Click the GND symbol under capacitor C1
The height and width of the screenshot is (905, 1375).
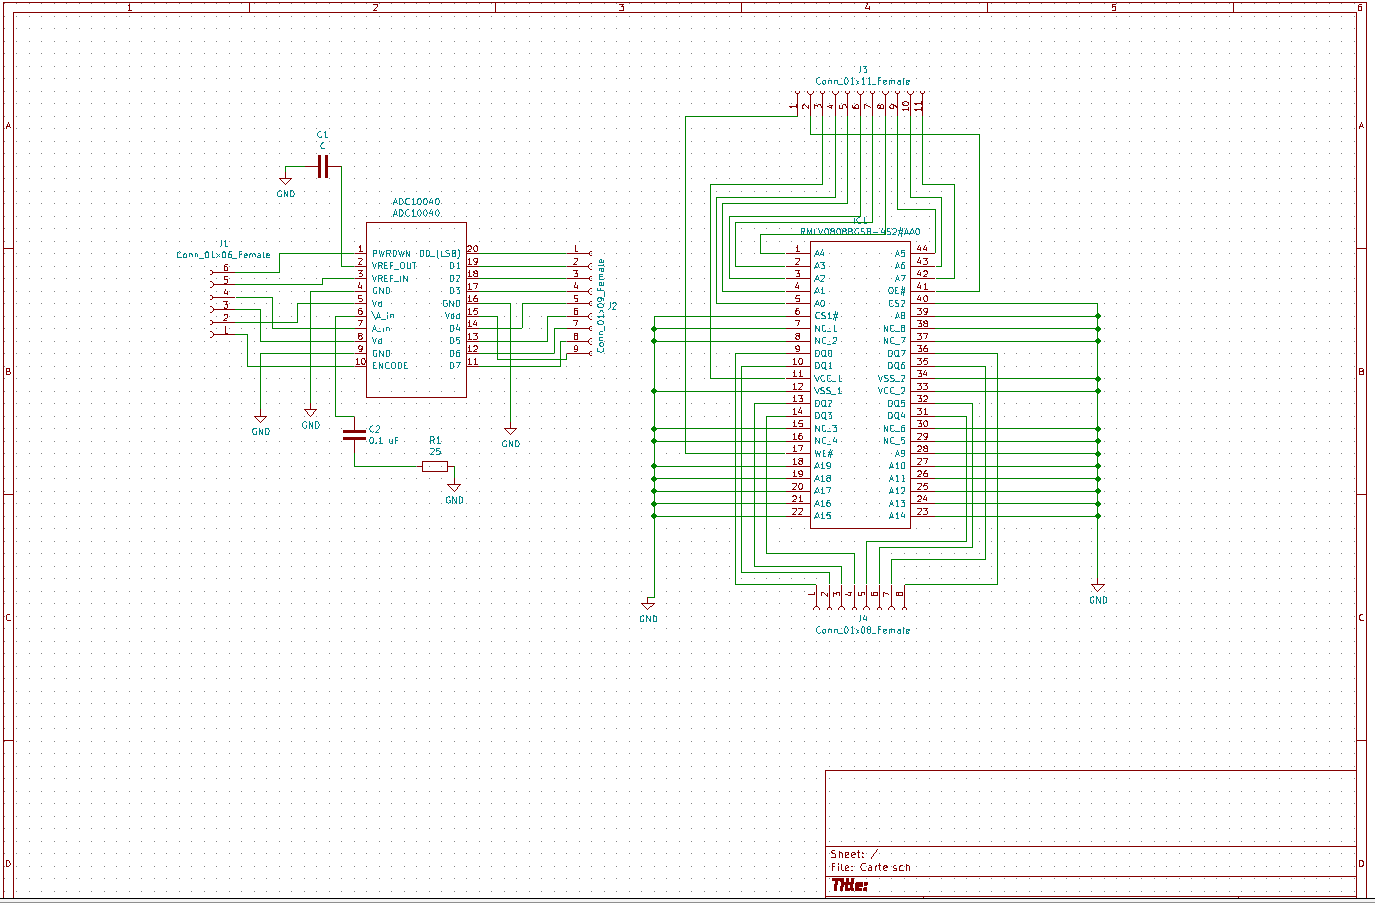tap(286, 183)
